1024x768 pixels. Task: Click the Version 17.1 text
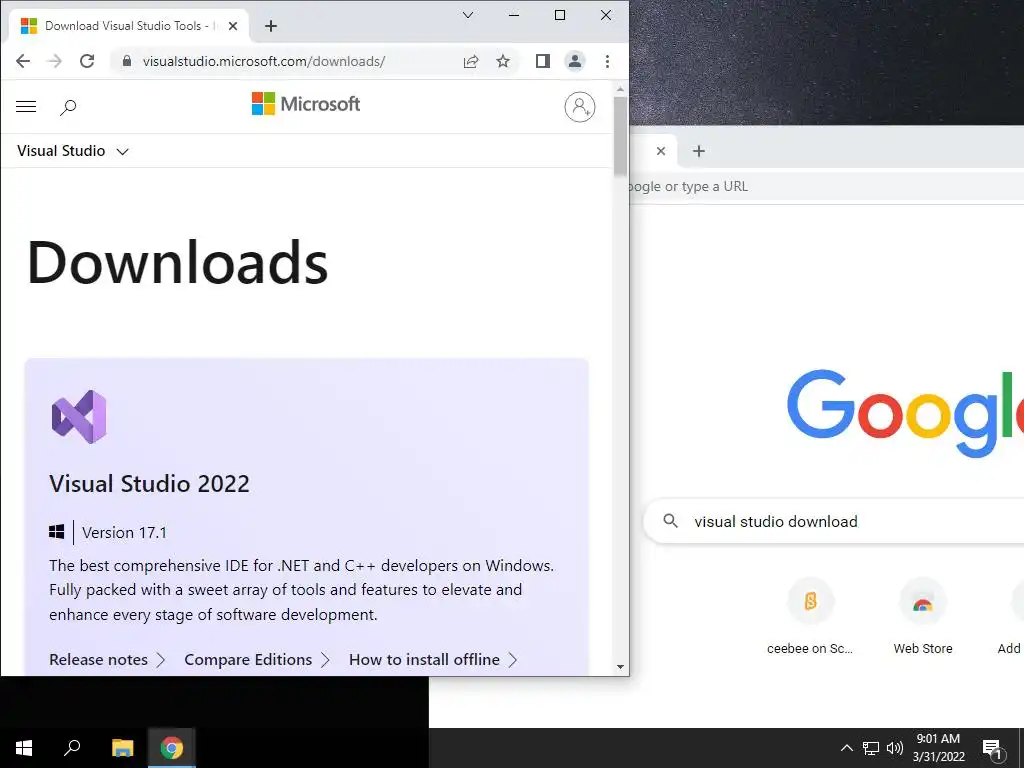pos(124,532)
